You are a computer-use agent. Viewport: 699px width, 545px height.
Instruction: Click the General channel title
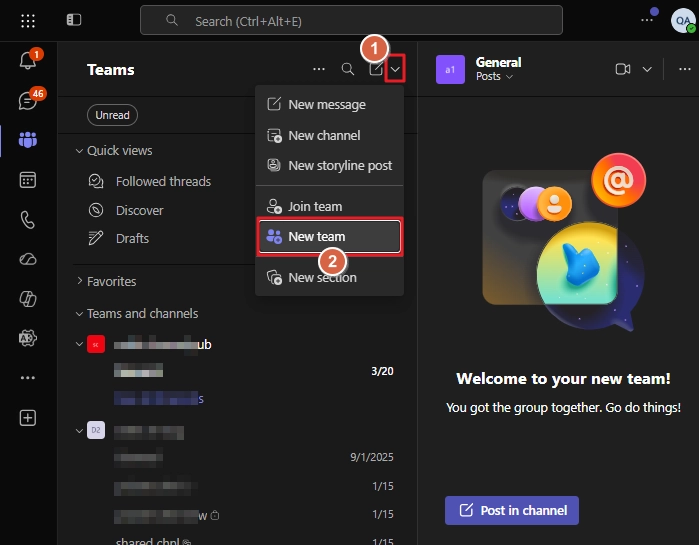(x=498, y=62)
